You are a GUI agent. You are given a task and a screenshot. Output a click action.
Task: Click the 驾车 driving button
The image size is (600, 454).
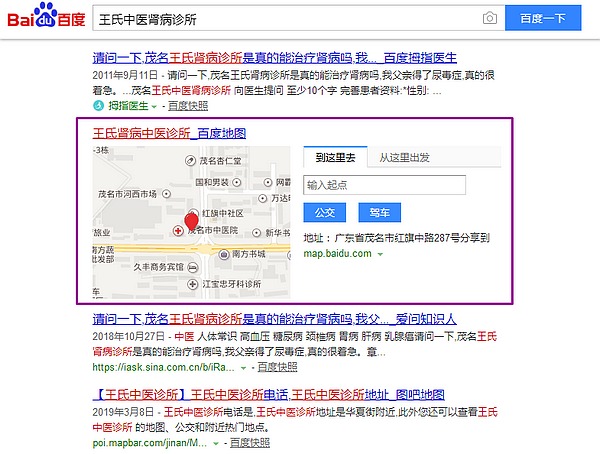tap(379, 212)
